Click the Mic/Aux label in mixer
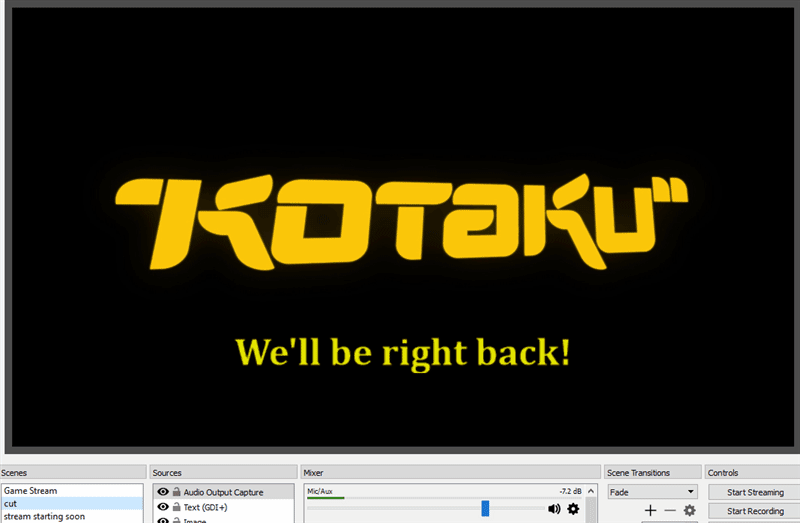This screenshot has height=523, width=800. coord(320,491)
